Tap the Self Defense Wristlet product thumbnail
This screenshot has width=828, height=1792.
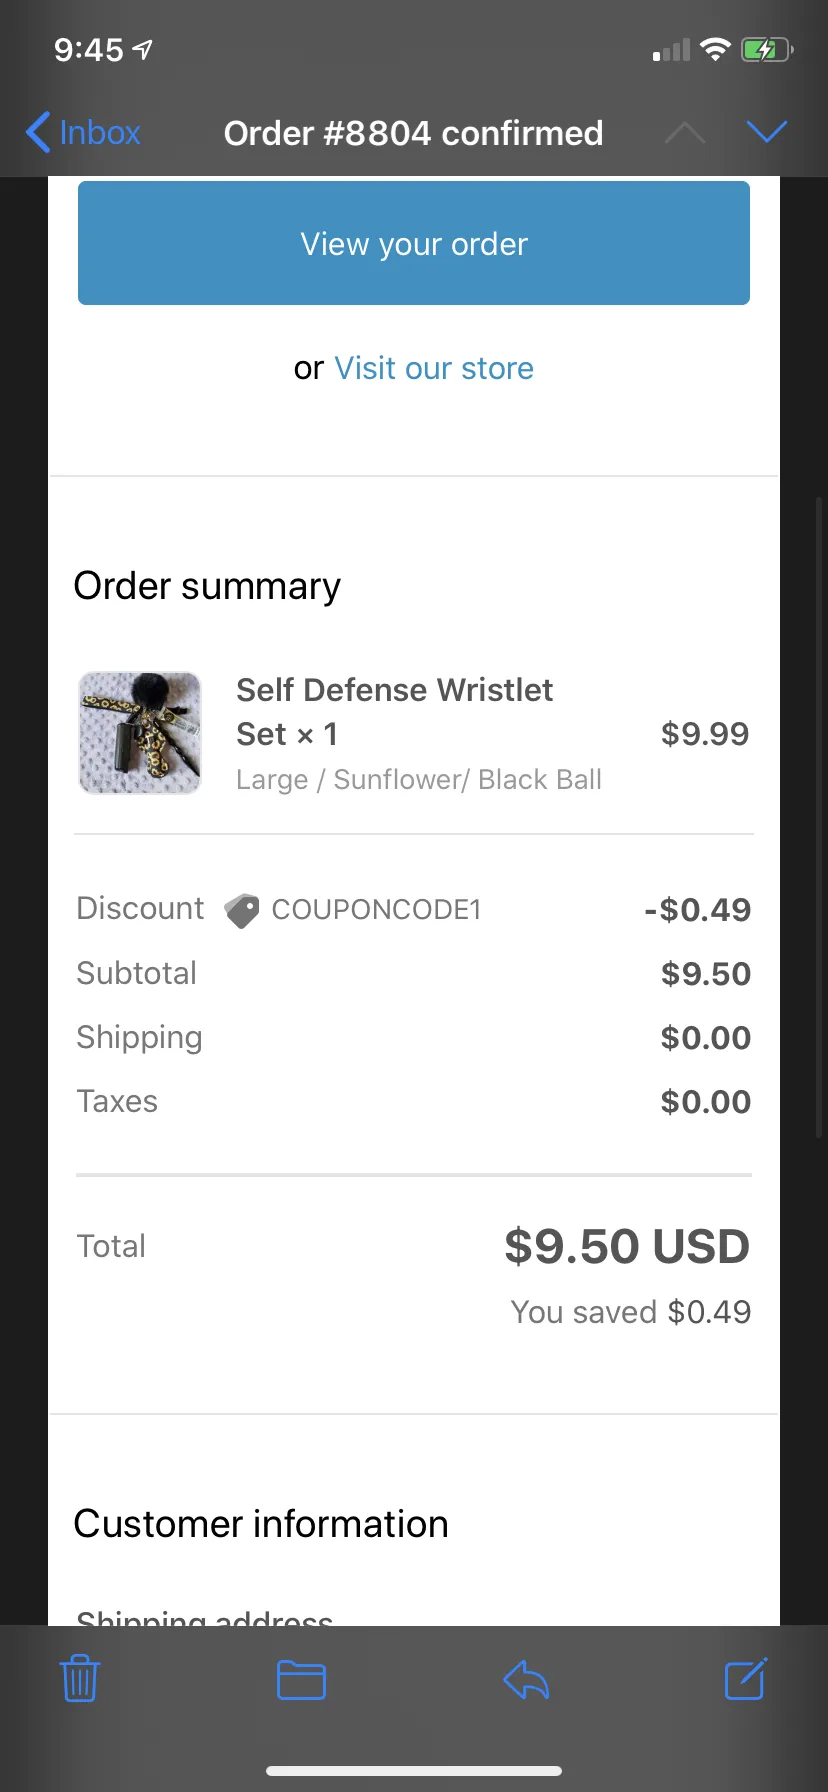pos(140,733)
